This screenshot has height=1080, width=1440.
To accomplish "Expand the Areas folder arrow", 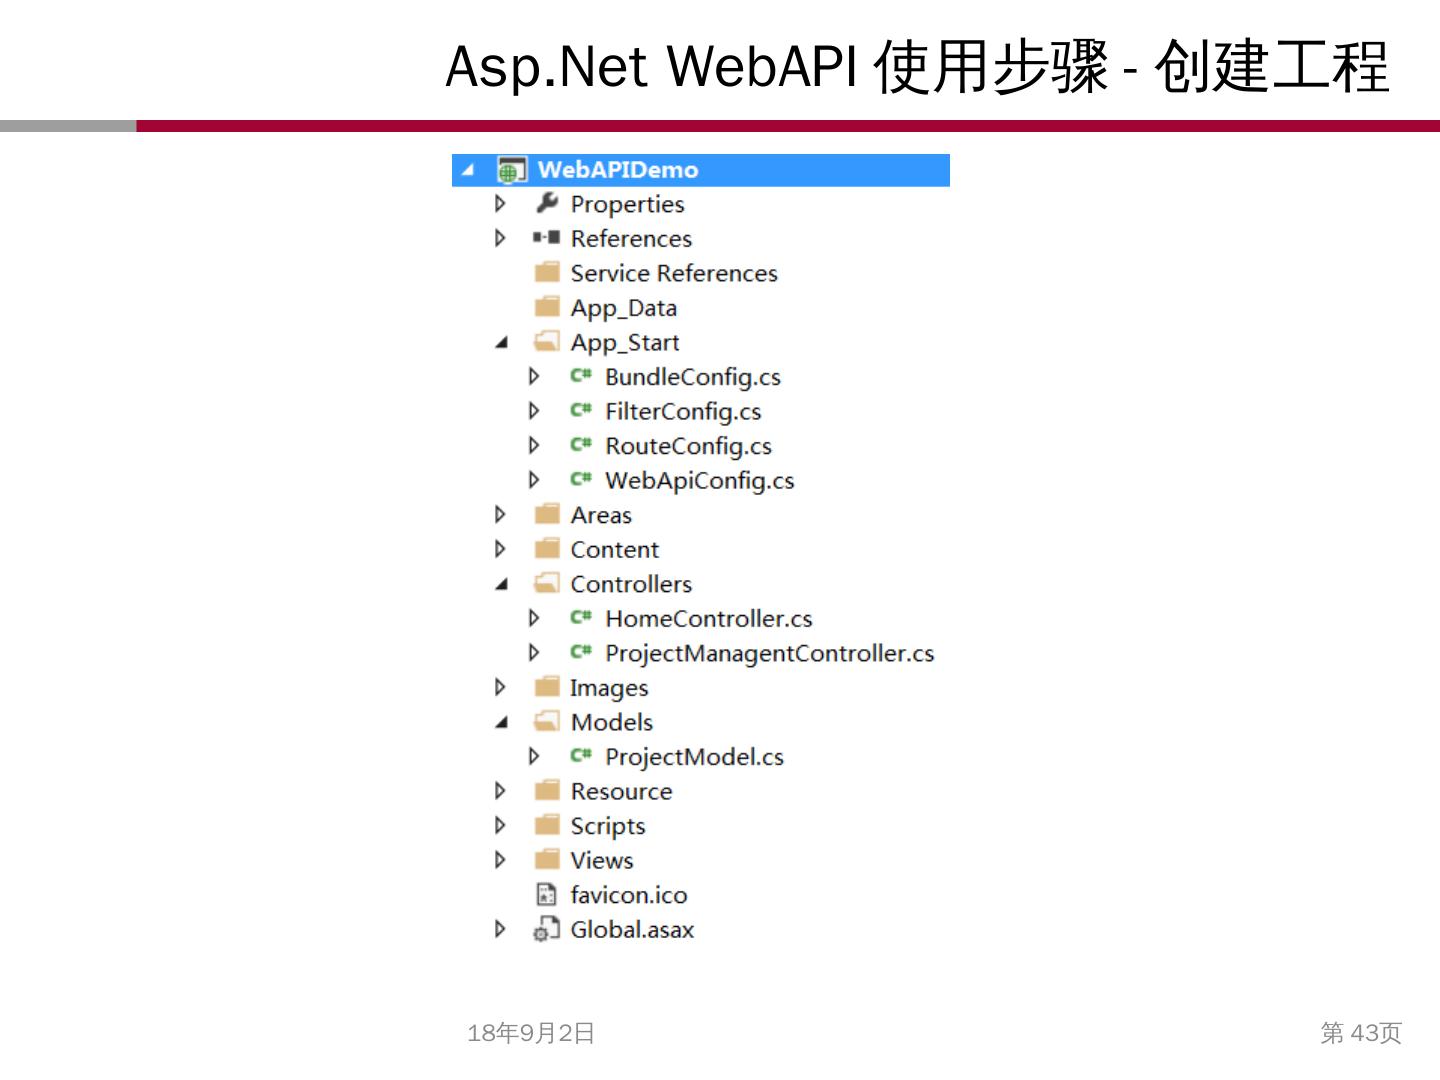I will (500, 515).
